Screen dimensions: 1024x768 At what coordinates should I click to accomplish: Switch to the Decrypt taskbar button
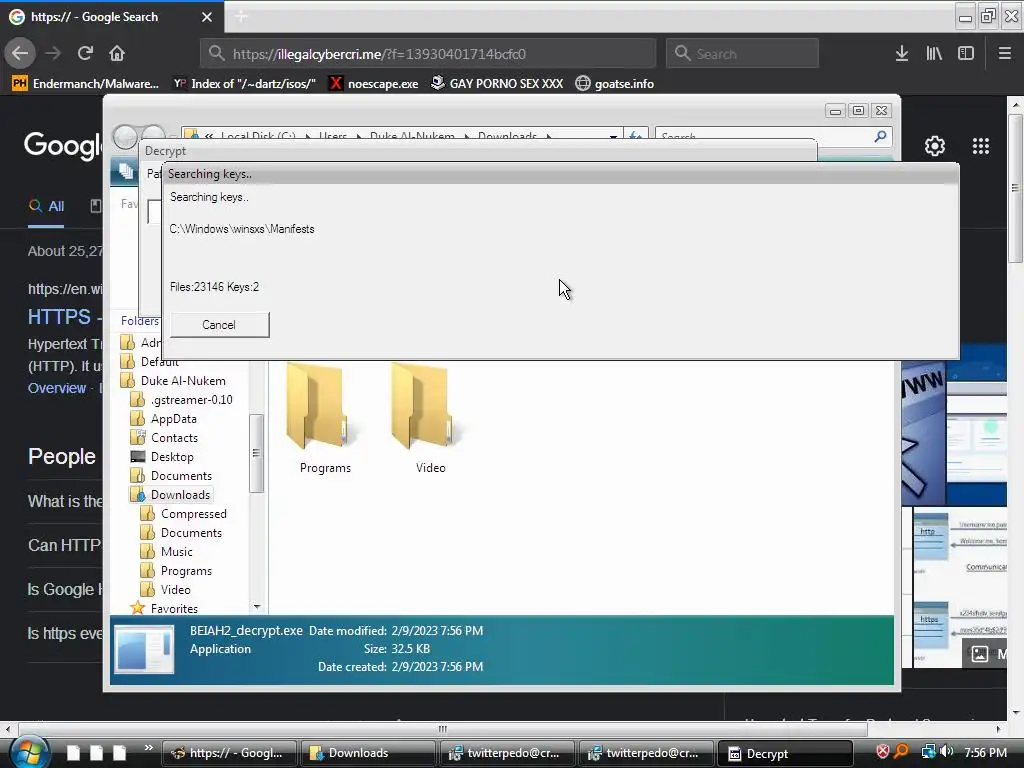pos(786,753)
